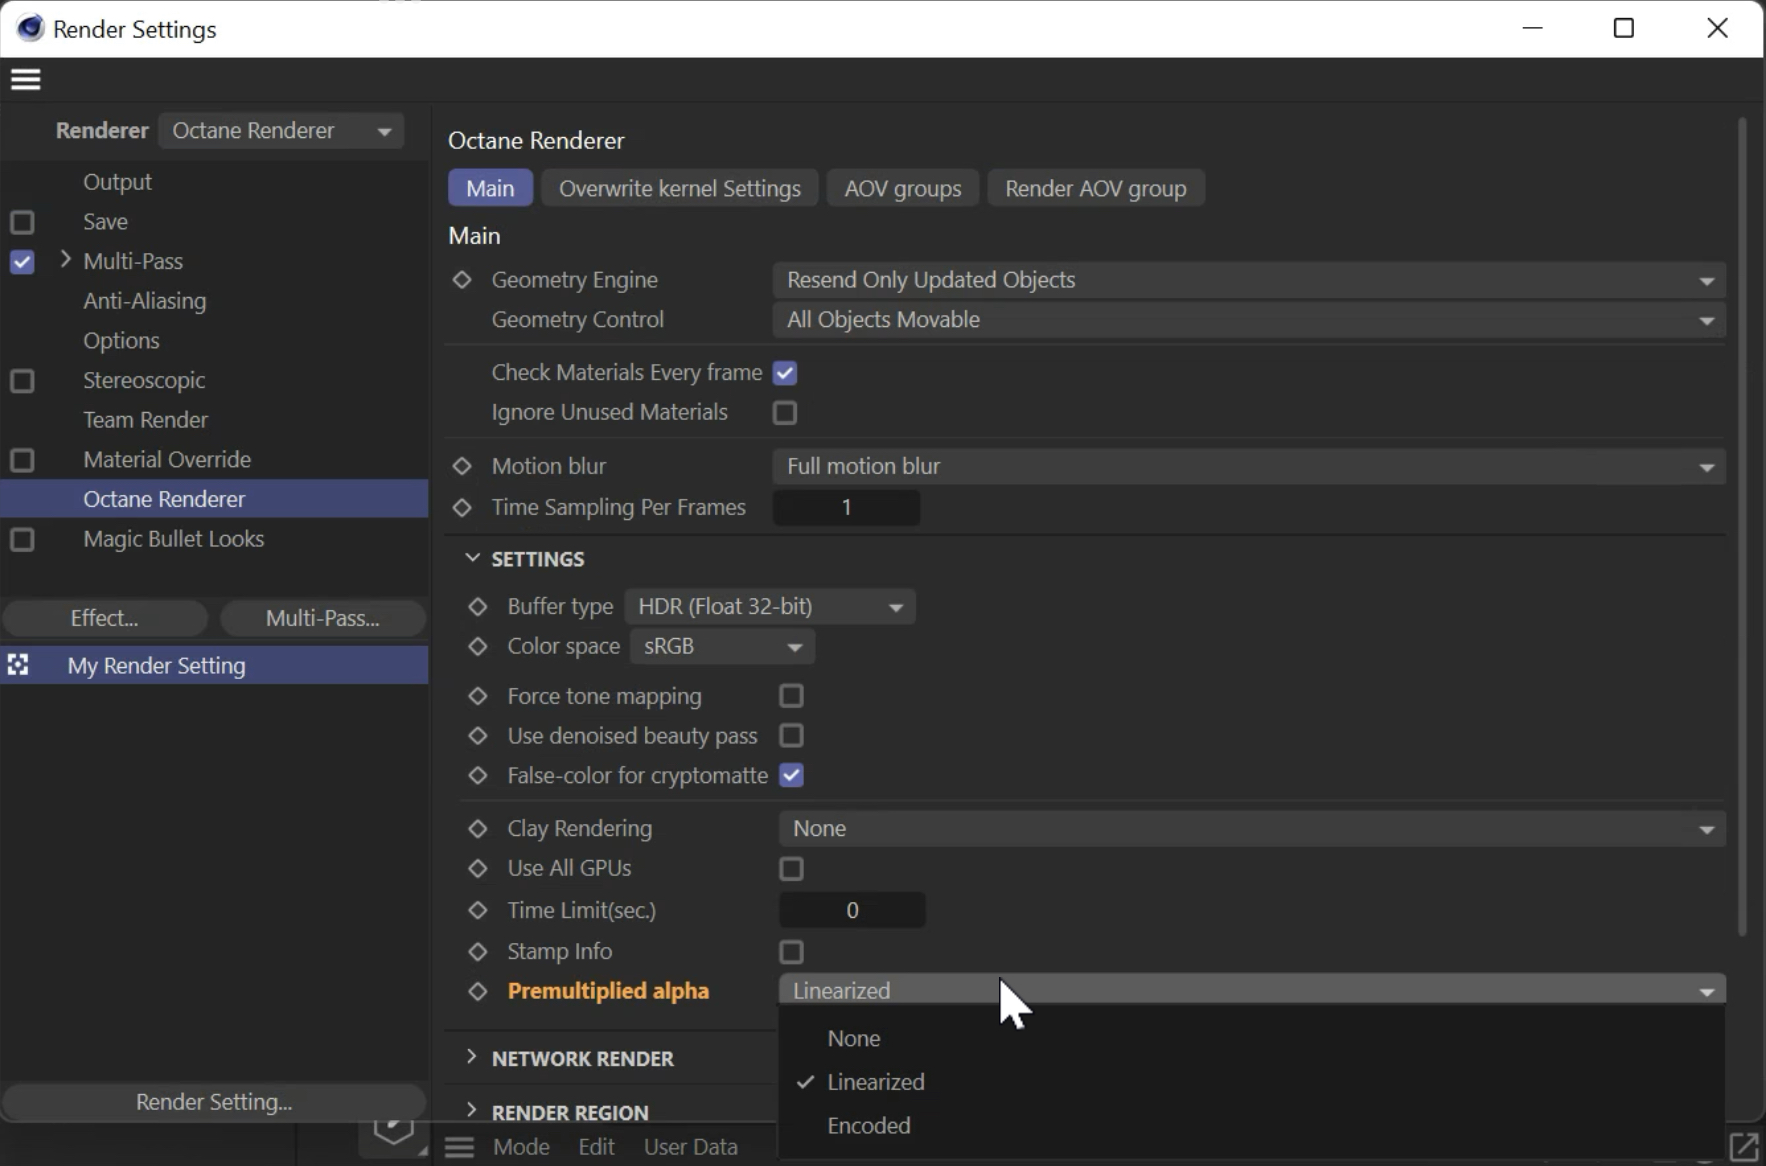Open the attribute manager hamburger menu beside Mode

point(460,1147)
